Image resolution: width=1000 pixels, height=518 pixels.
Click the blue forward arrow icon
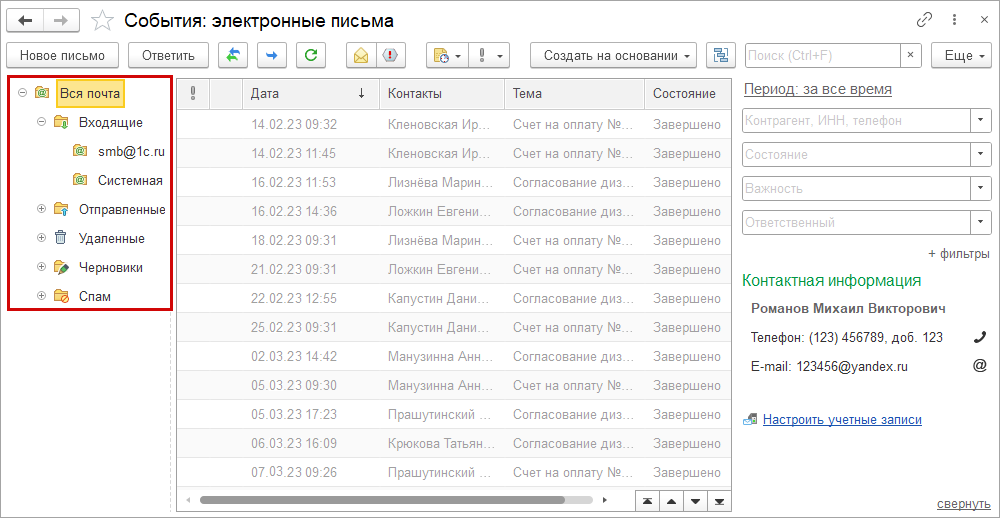coord(272,56)
